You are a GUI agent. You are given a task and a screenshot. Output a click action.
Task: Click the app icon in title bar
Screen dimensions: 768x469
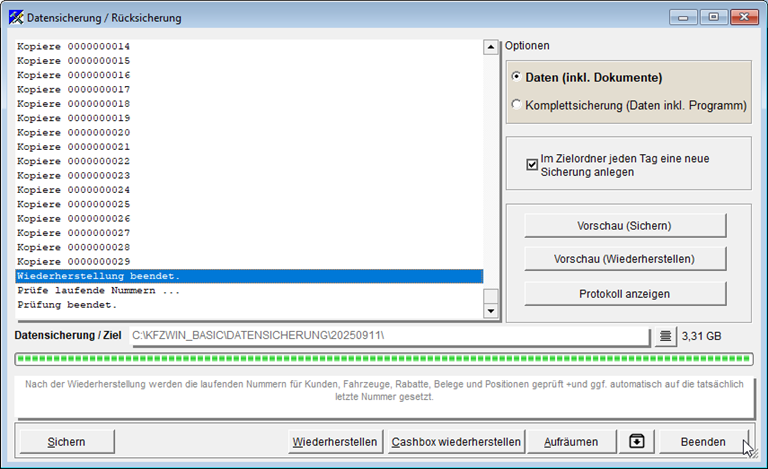(x=16, y=18)
